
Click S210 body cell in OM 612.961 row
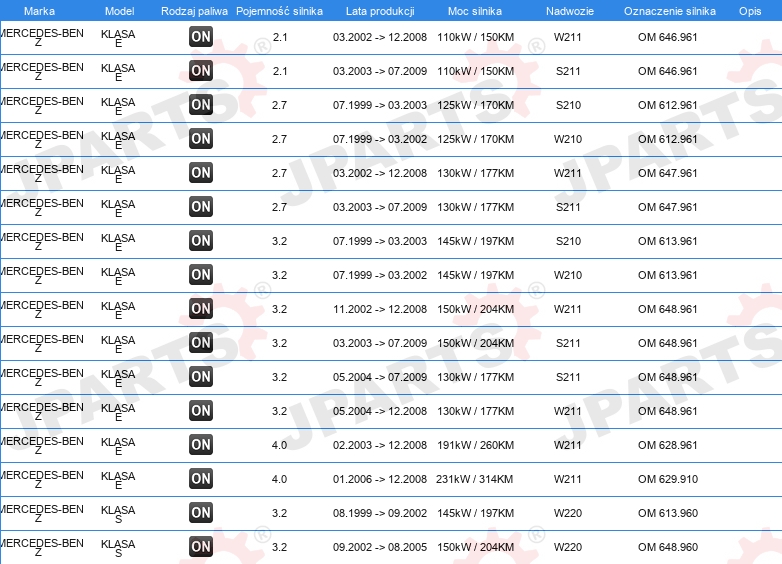(x=568, y=105)
